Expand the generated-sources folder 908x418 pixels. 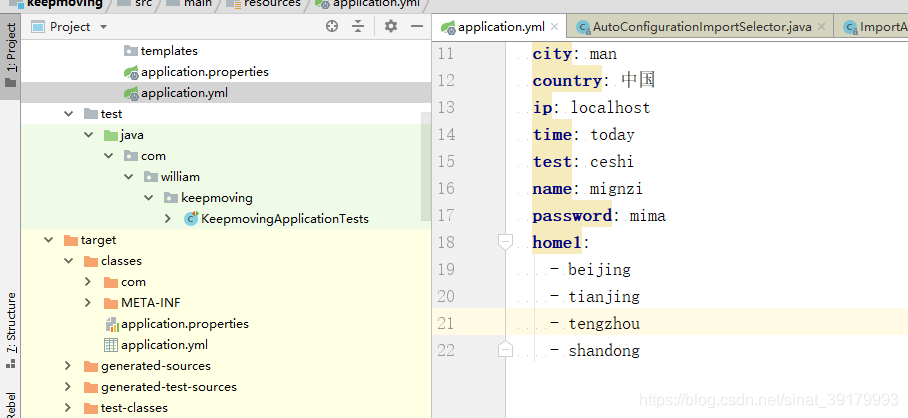click(x=68, y=366)
